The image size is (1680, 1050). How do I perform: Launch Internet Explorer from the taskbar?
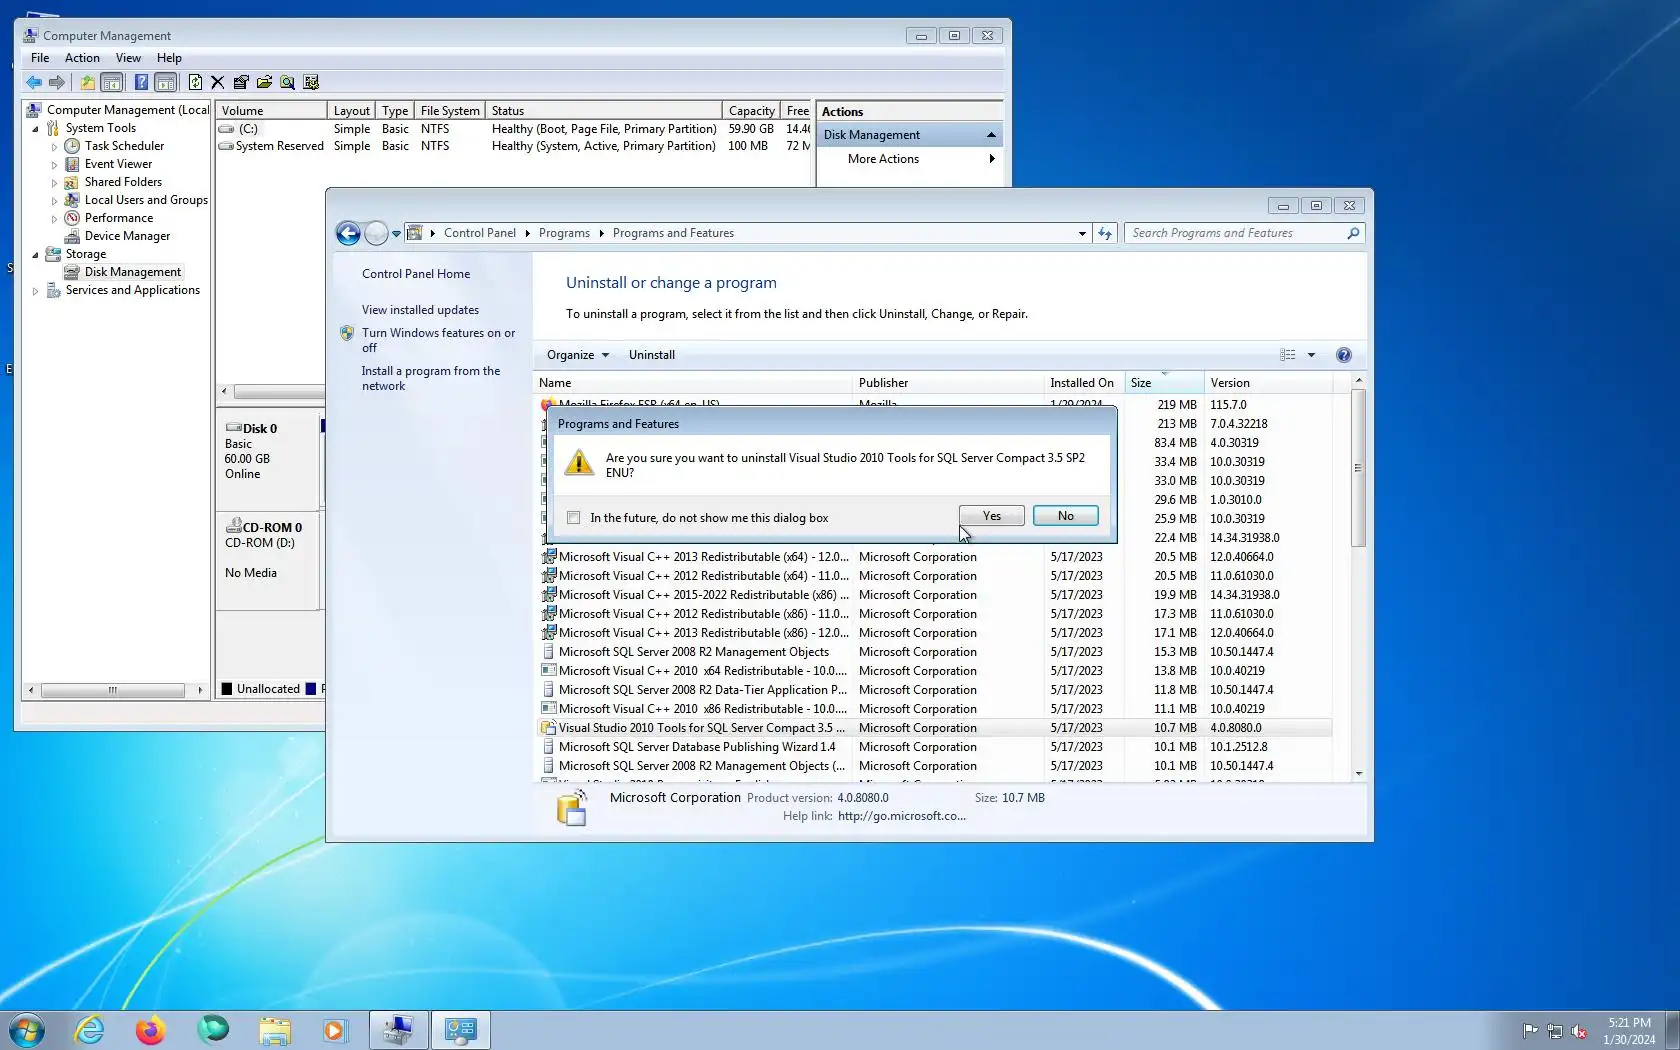point(90,1030)
